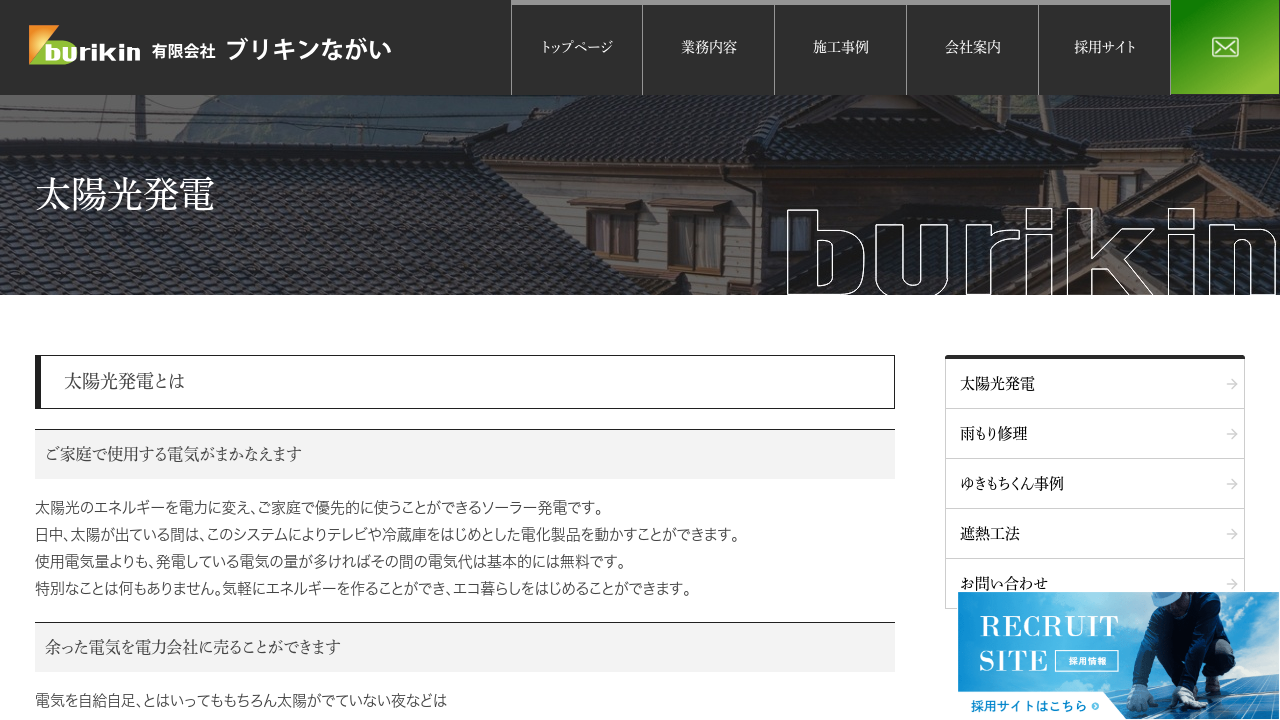This screenshot has width=1280, height=720.
Task: Visit 採用サイト from the top menu
Action: (1105, 47)
